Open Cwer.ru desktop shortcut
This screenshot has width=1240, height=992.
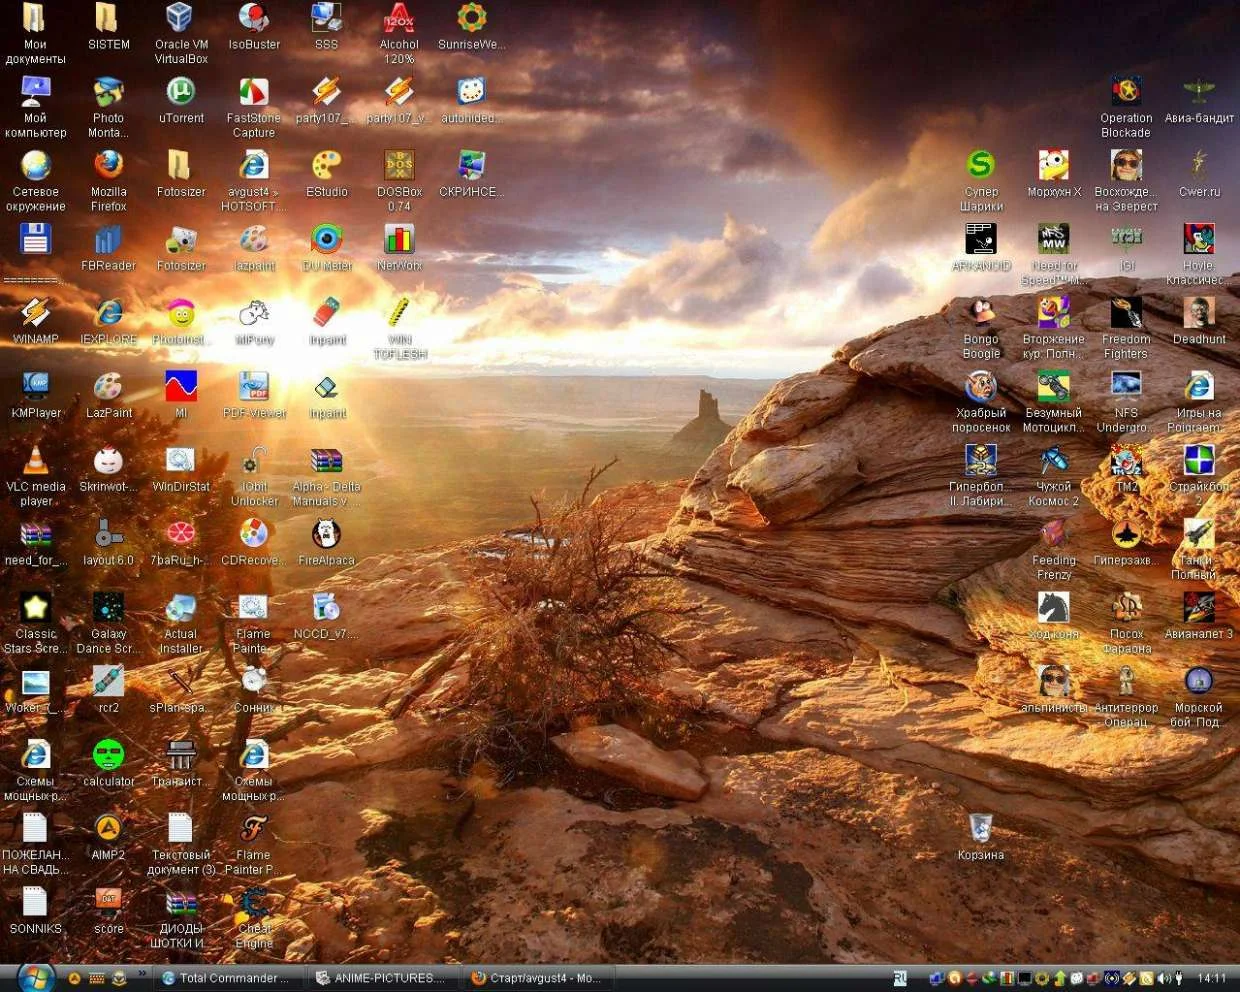click(1199, 173)
